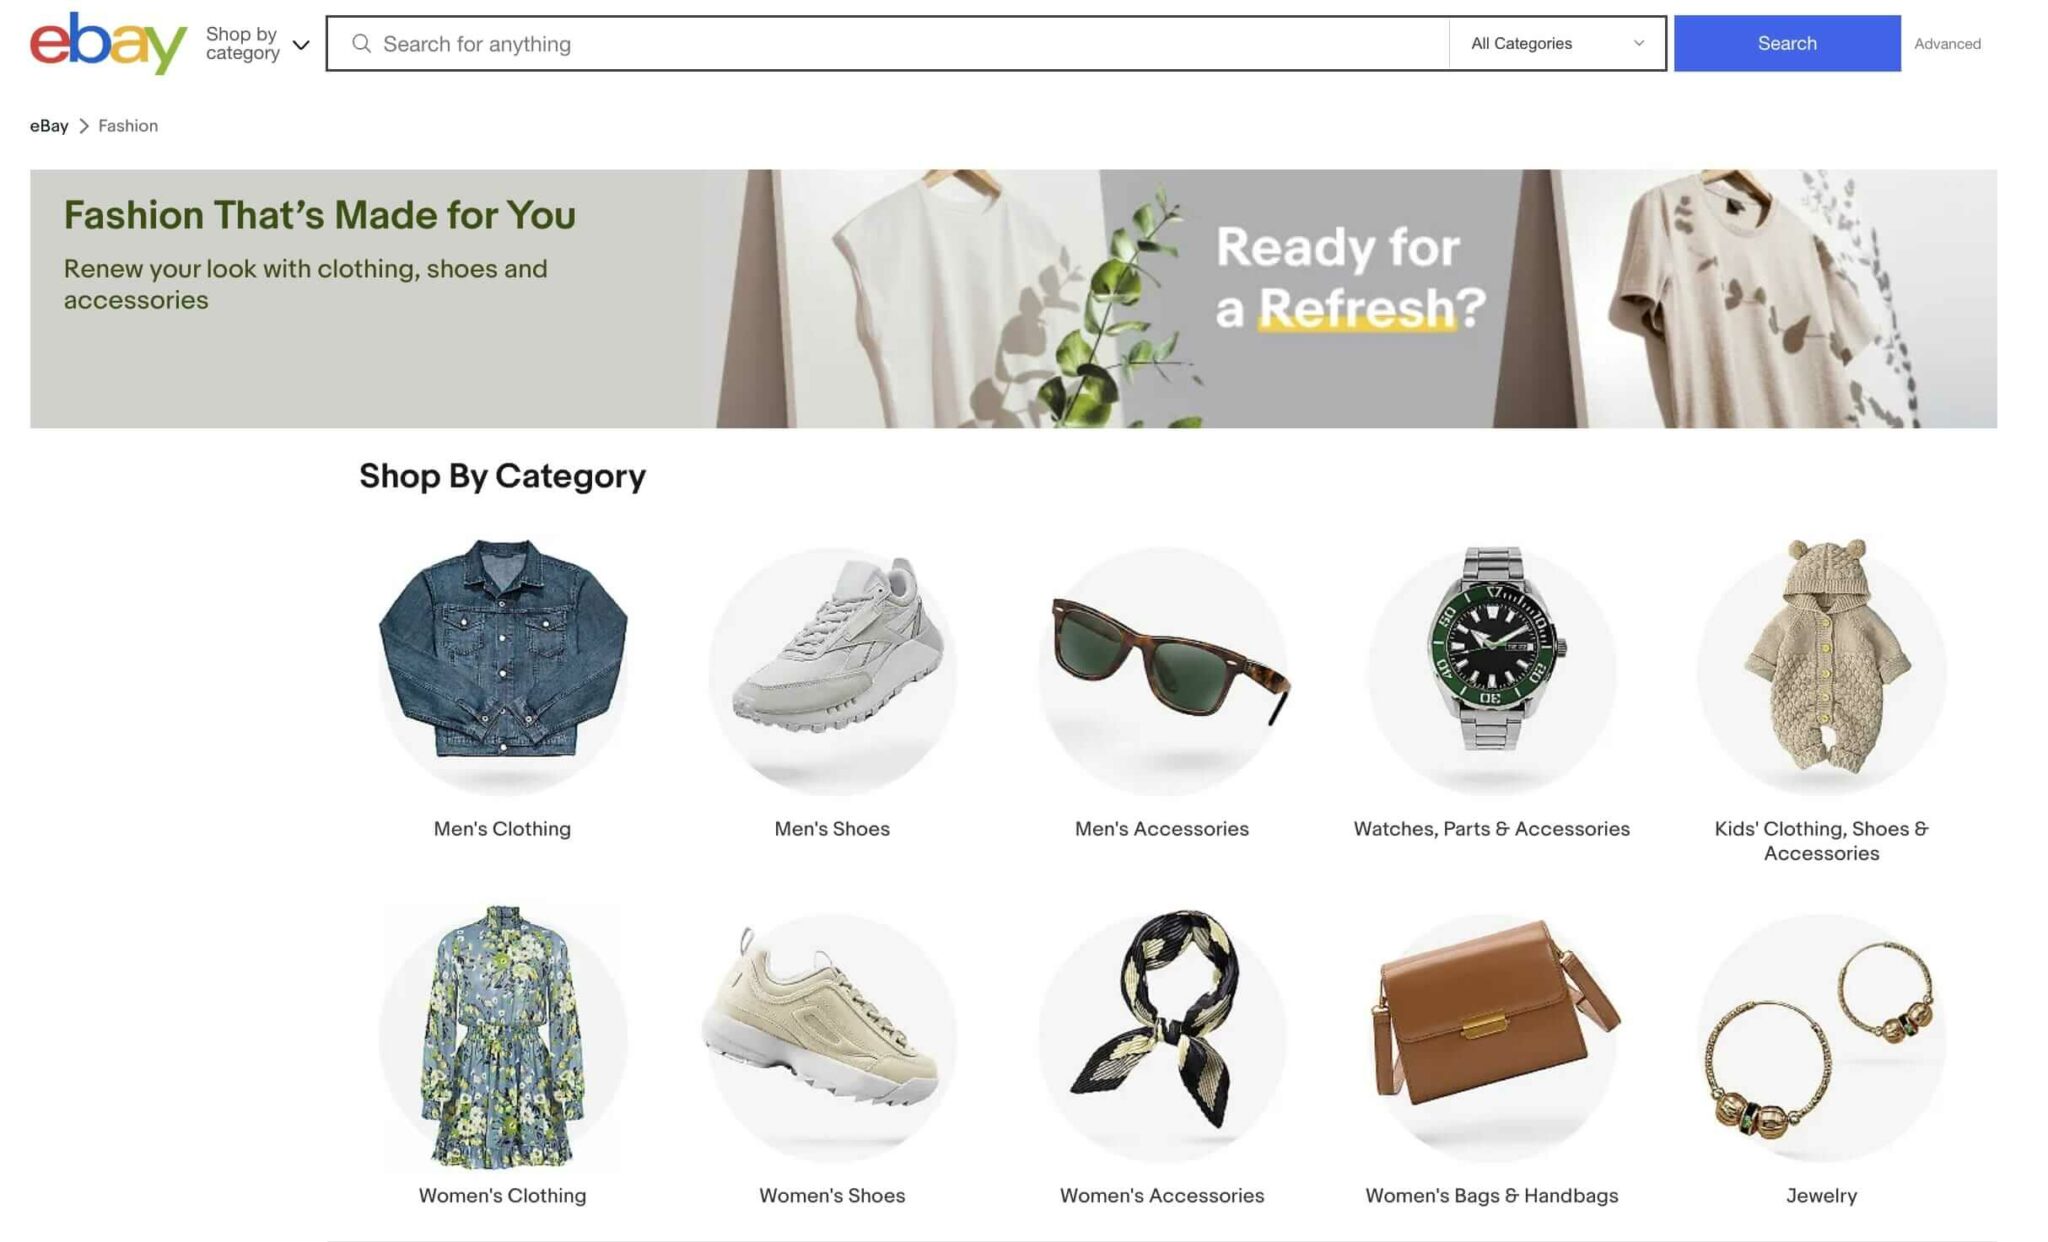Open the Advanced search link
This screenshot has height=1242, width=2048.
click(1946, 43)
